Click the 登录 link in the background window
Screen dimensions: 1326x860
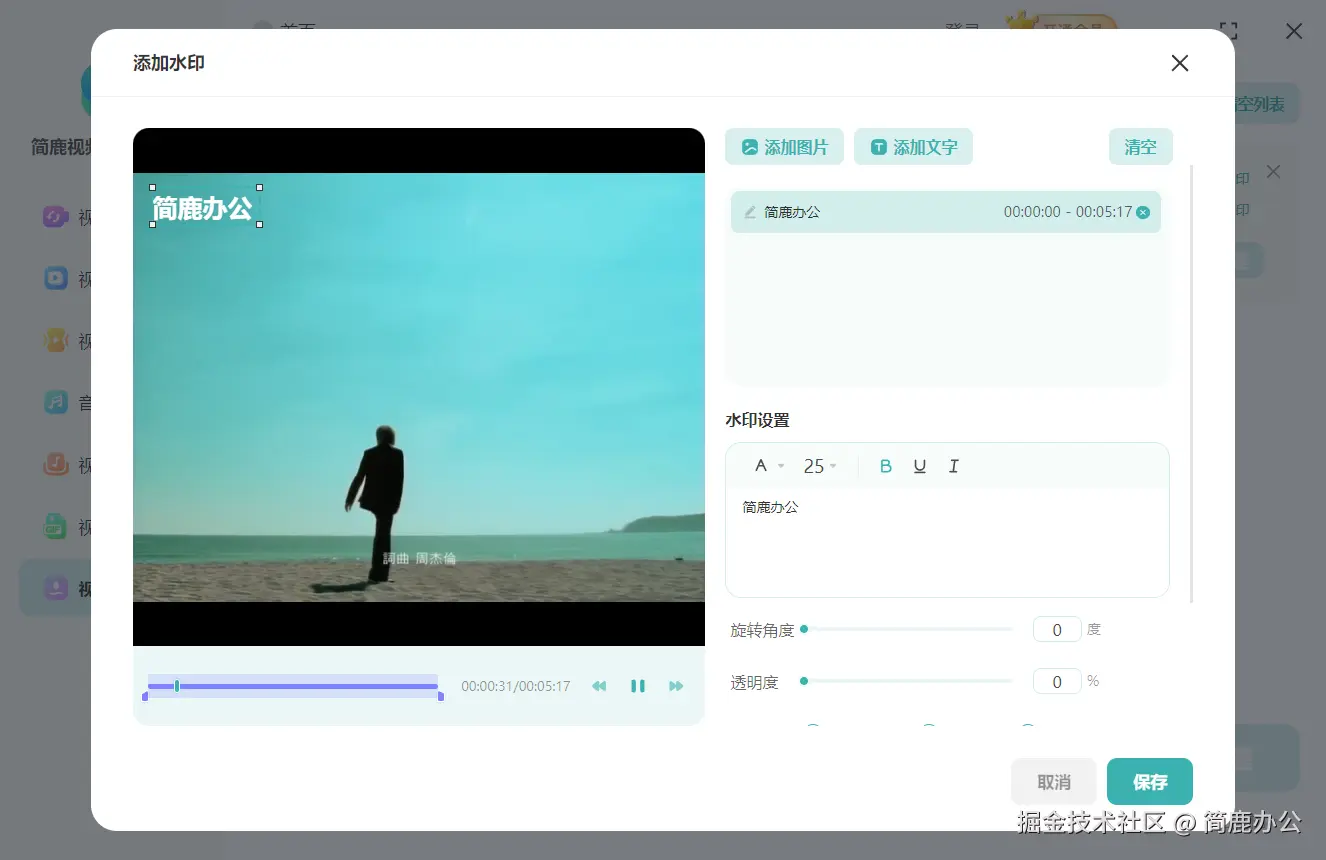(x=961, y=28)
